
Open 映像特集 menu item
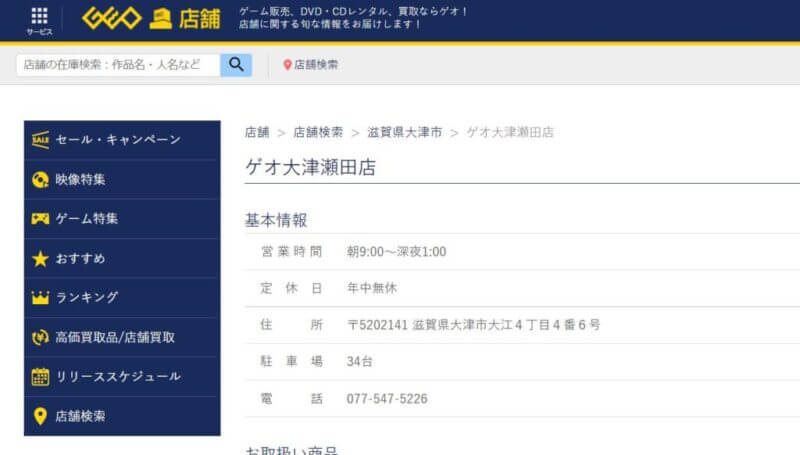pos(122,180)
